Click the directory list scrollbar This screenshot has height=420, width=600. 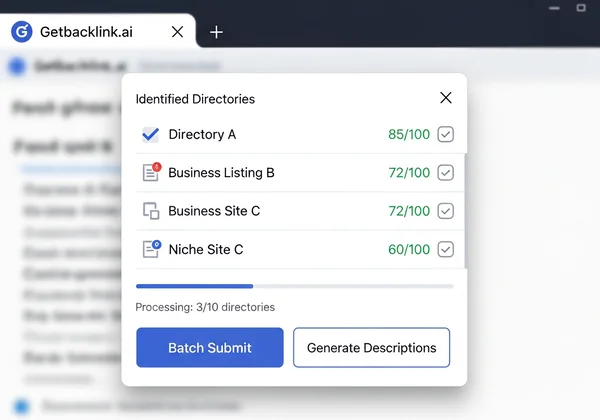[x=464, y=200]
